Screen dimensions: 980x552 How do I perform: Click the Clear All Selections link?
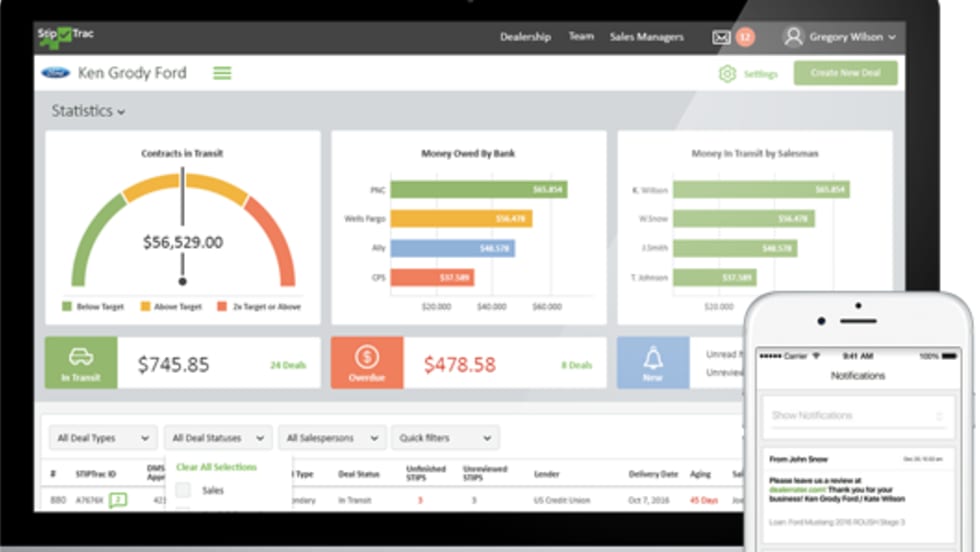[216, 467]
